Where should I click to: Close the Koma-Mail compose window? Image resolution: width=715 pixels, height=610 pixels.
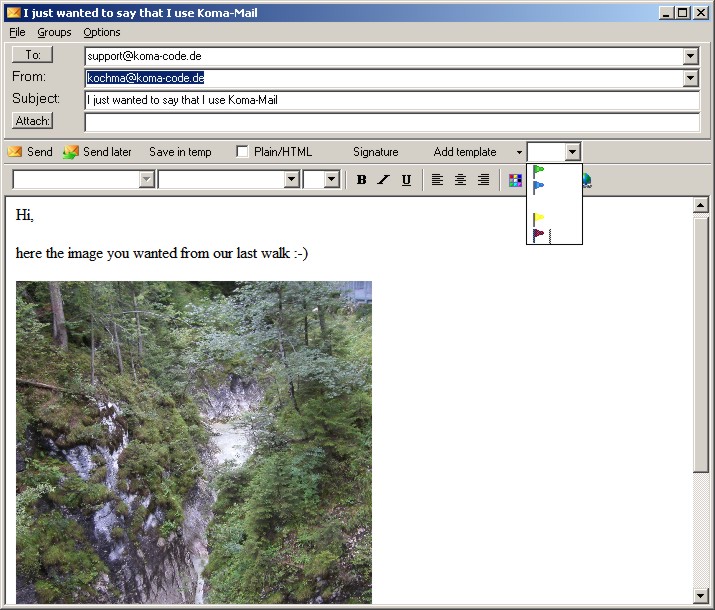pos(701,13)
